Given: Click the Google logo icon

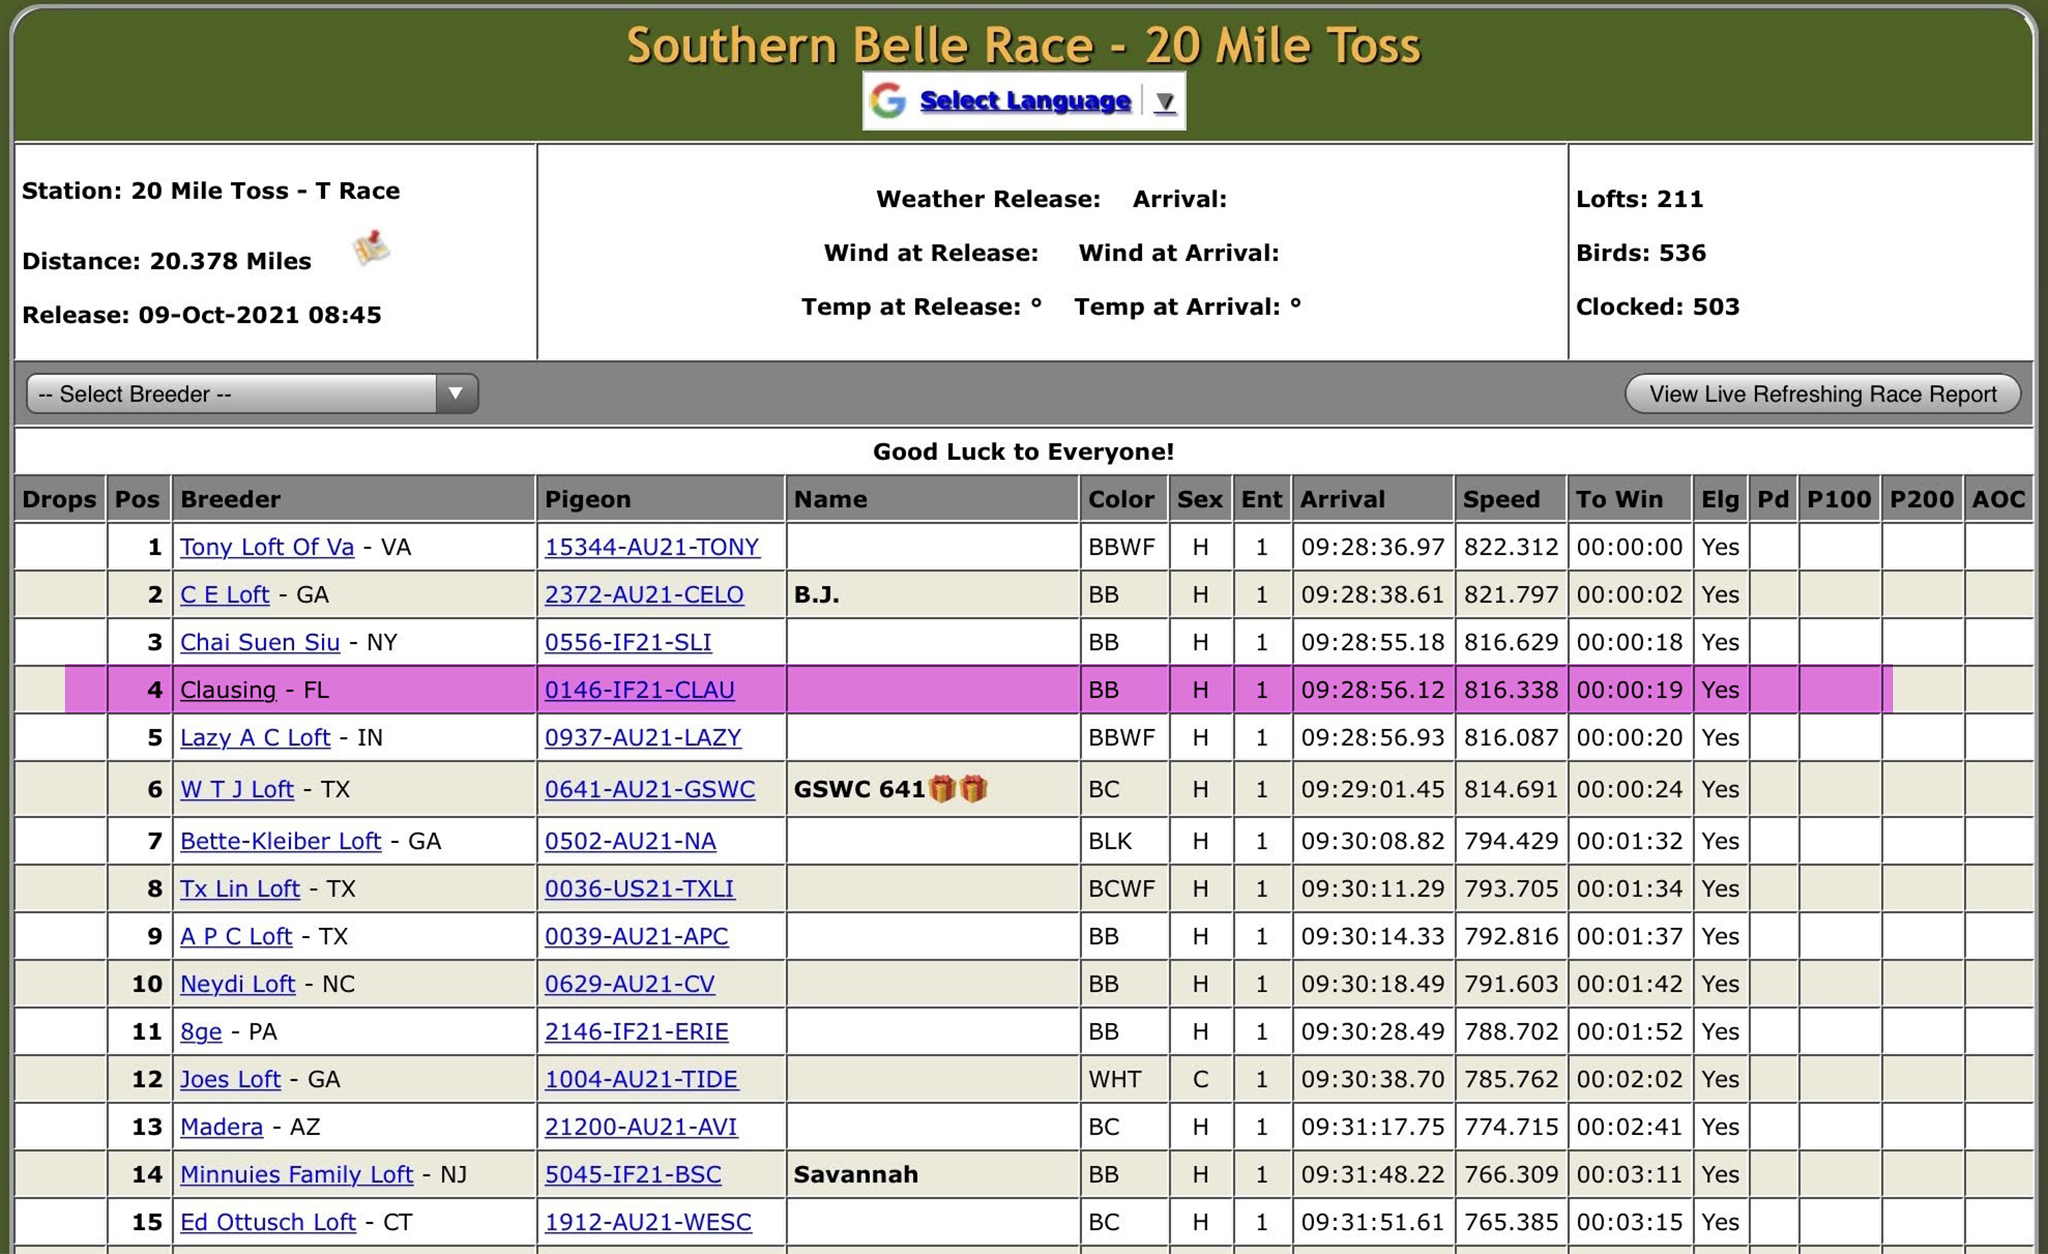Looking at the screenshot, I should pyautogui.click(x=888, y=101).
